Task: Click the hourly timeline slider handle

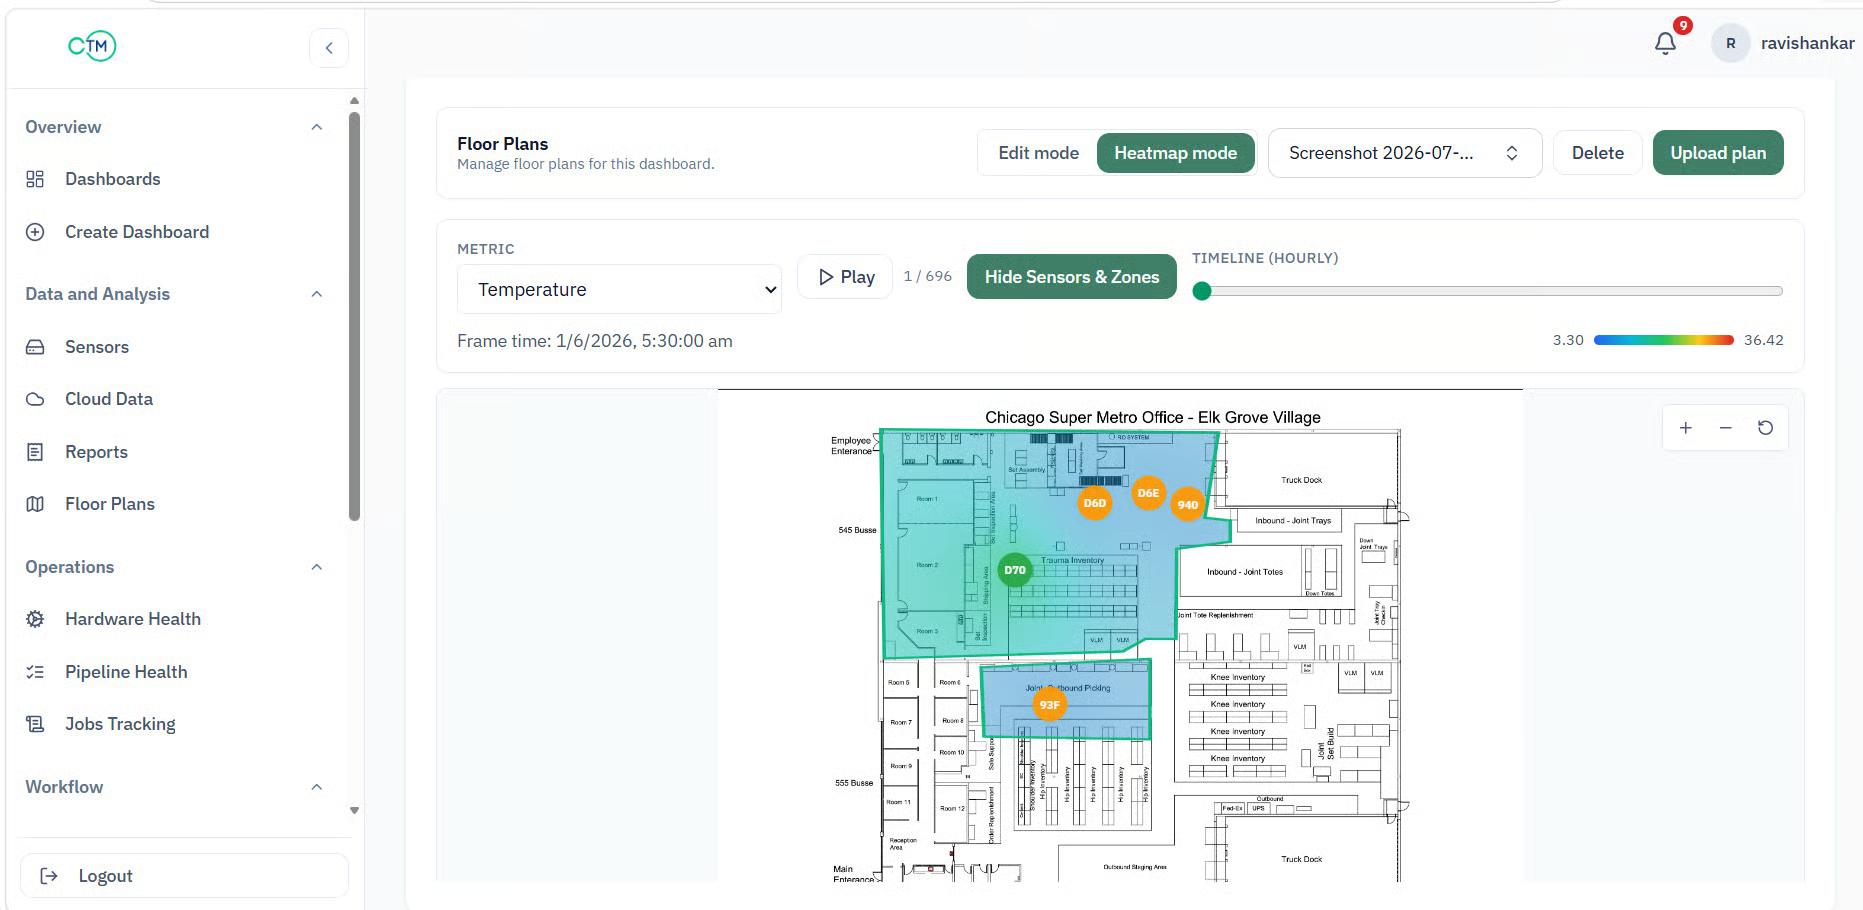Action: tap(1202, 291)
